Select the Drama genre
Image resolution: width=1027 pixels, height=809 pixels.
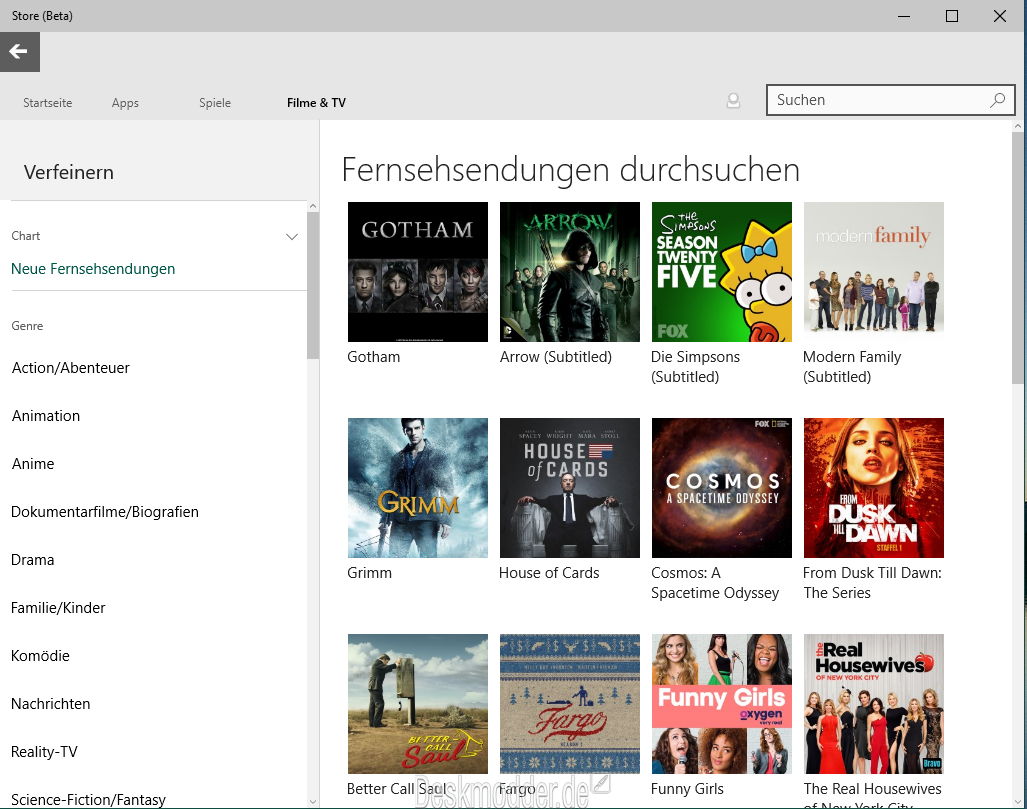[33, 560]
